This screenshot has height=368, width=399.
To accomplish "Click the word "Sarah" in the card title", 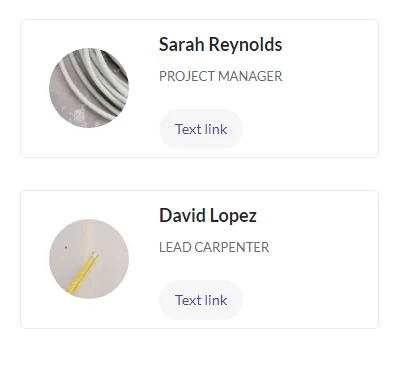I will pos(182,44).
